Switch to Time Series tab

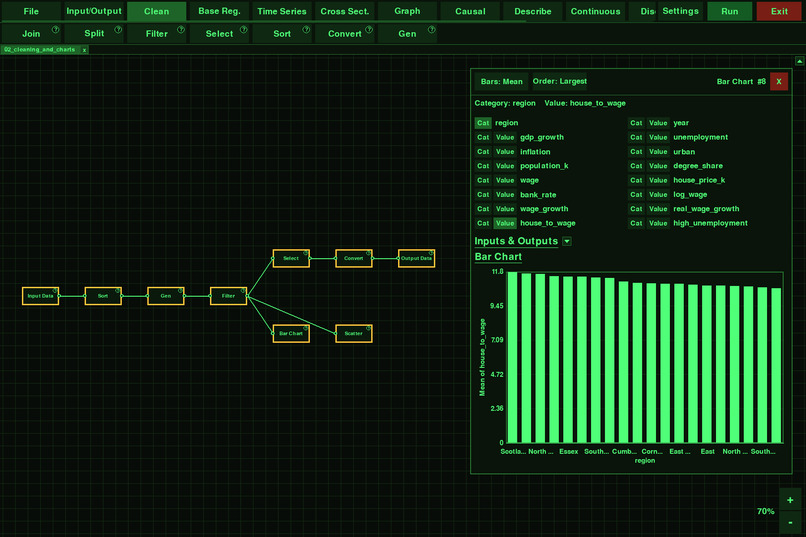(282, 11)
